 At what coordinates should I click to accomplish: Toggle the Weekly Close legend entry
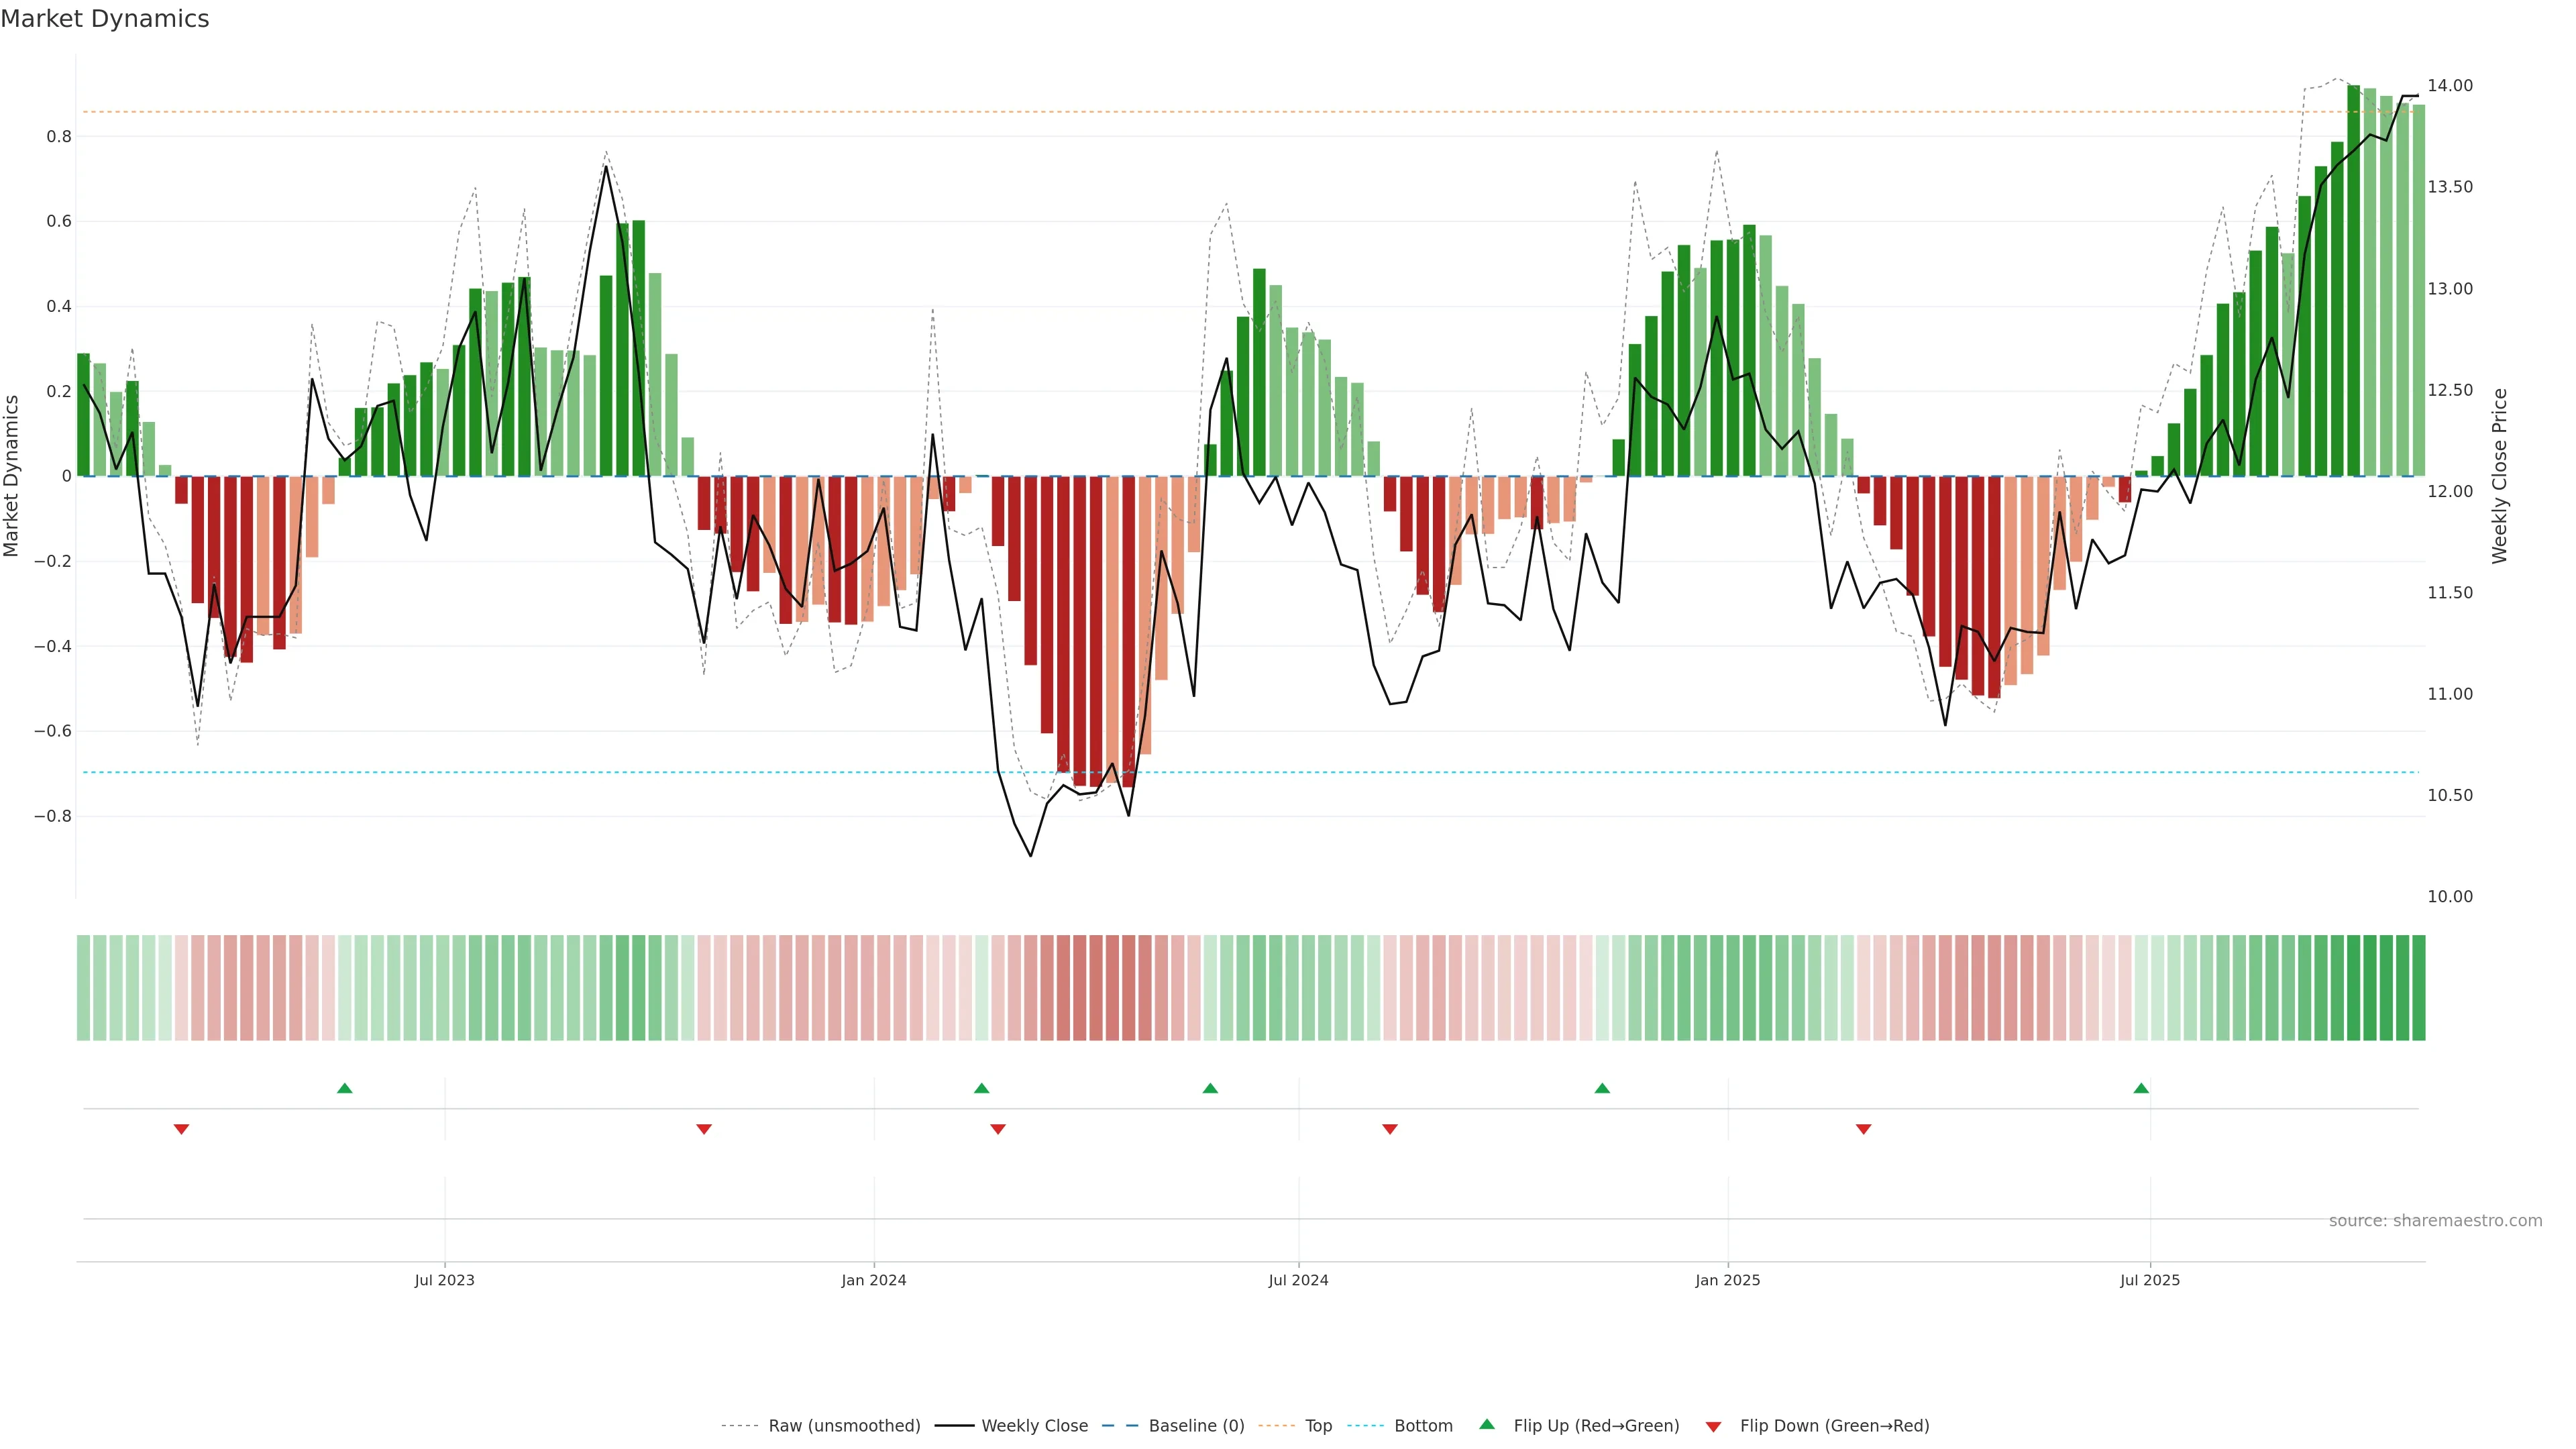click(1034, 1426)
